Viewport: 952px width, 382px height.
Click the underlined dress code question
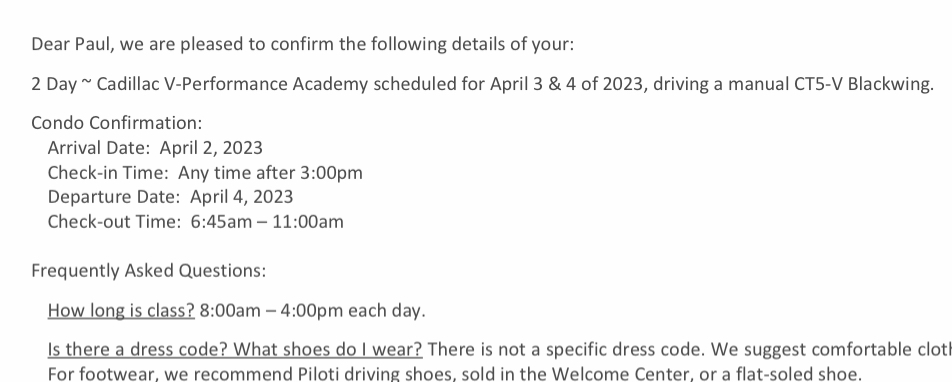coord(235,349)
